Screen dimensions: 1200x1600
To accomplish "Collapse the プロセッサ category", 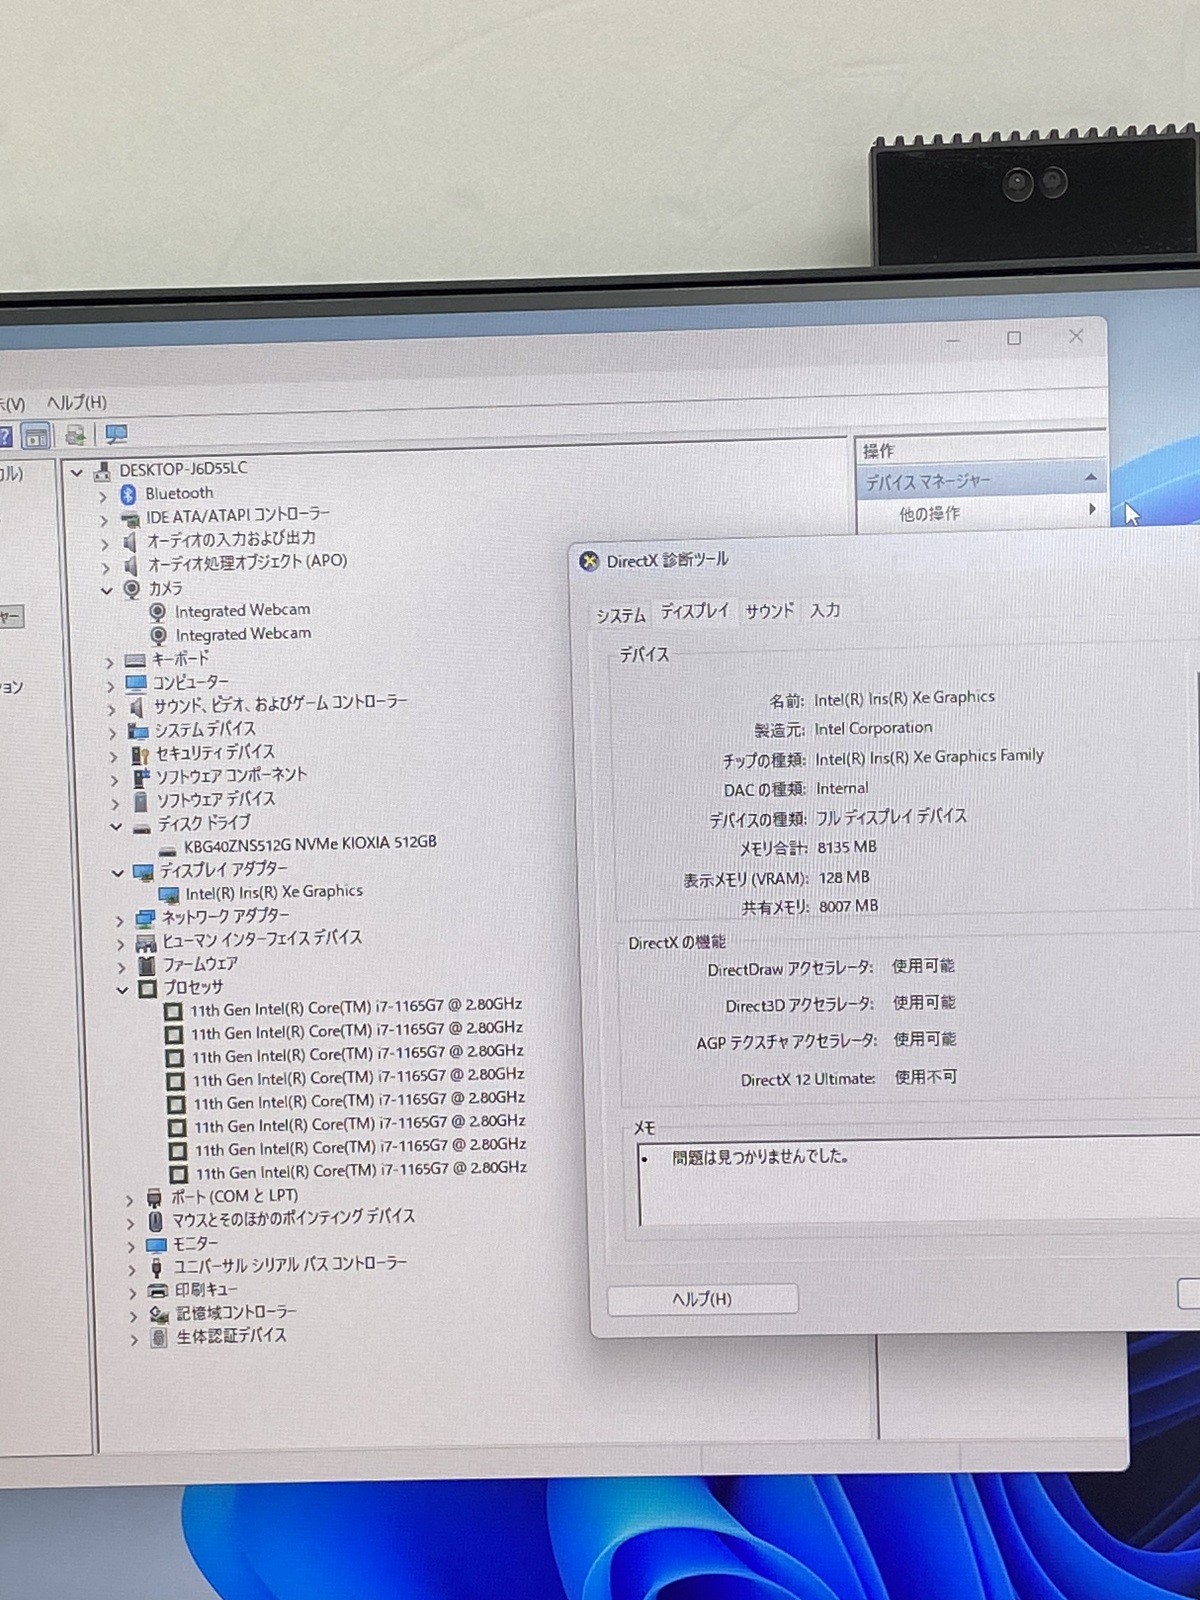I will point(122,990).
